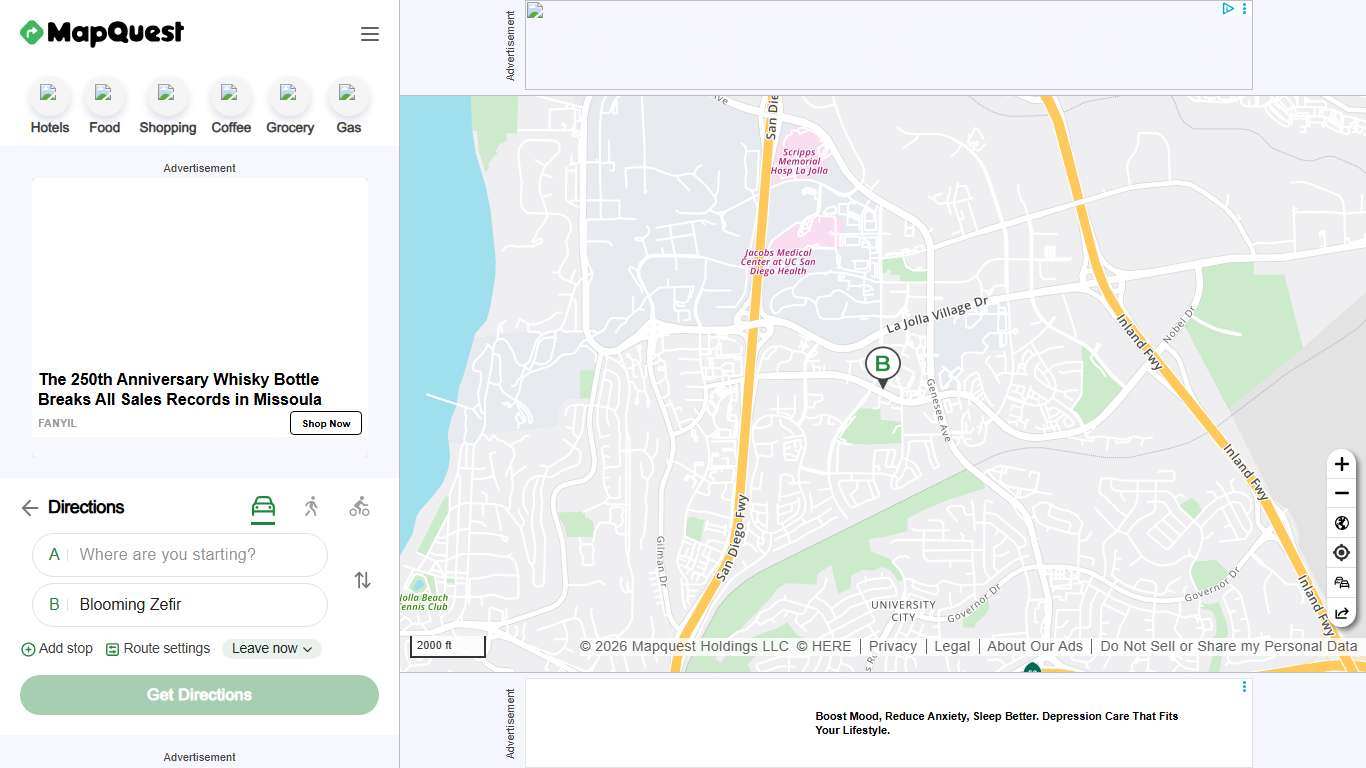
Task: Zoom in on the map
Action: tap(1342, 463)
